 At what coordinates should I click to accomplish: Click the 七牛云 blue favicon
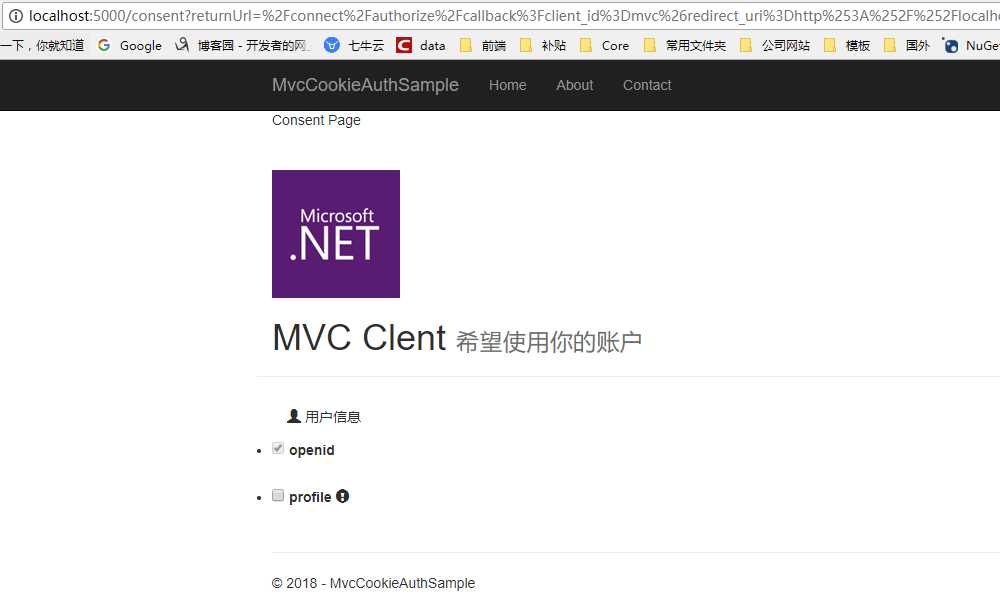click(x=332, y=45)
